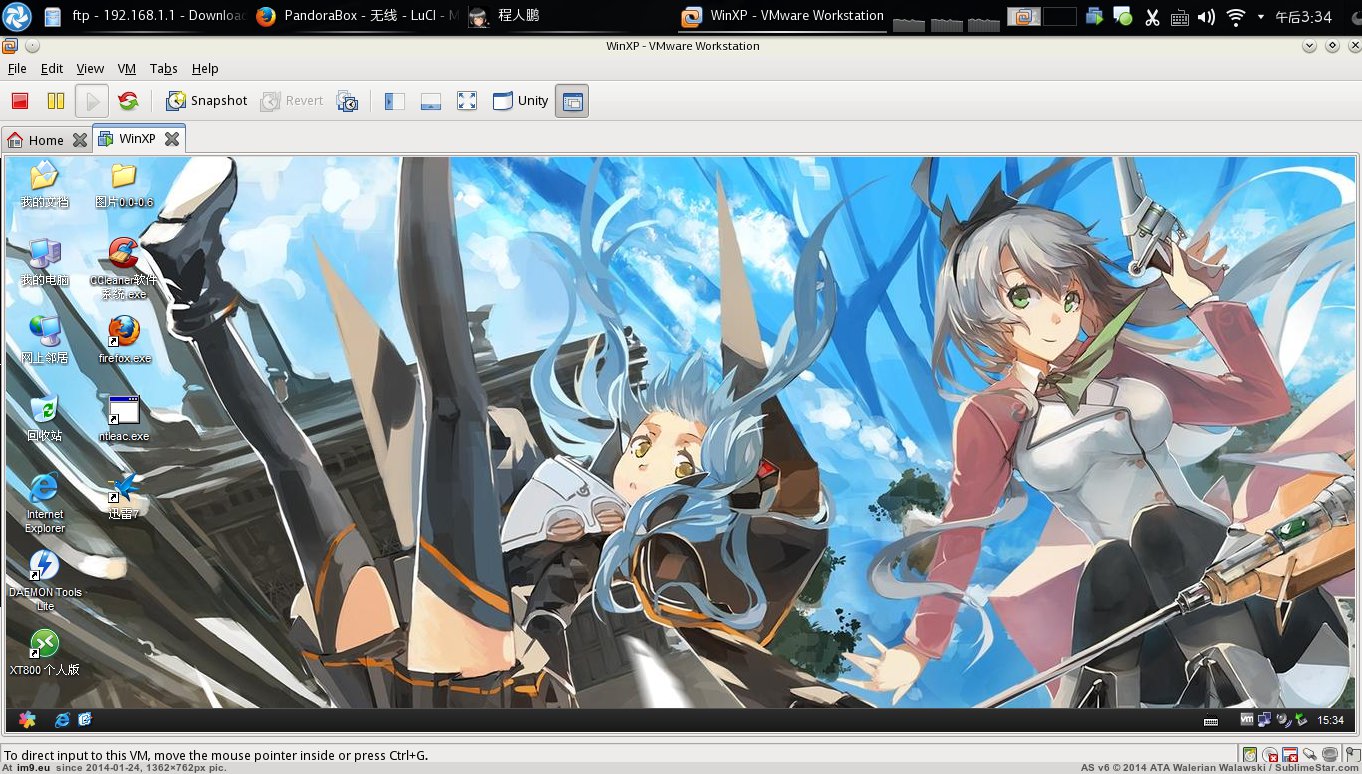The image size is (1362, 774).
Task: Toggle the thumbnail bar view icon
Action: coord(431,101)
